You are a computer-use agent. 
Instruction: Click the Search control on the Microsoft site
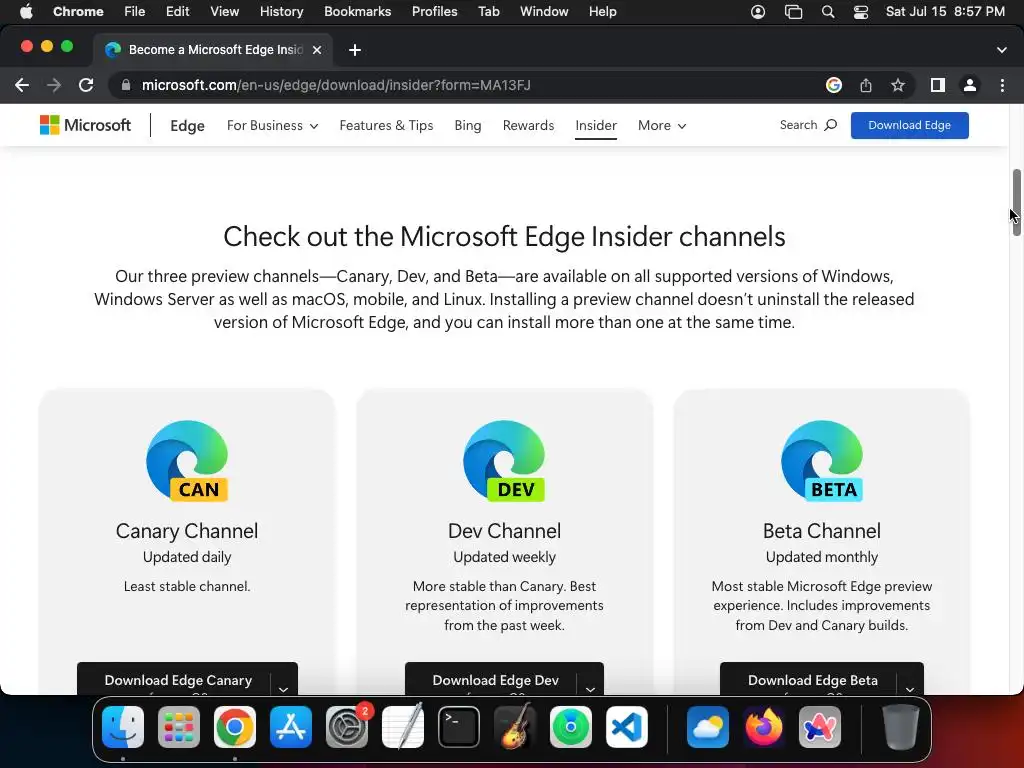(x=808, y=125)
